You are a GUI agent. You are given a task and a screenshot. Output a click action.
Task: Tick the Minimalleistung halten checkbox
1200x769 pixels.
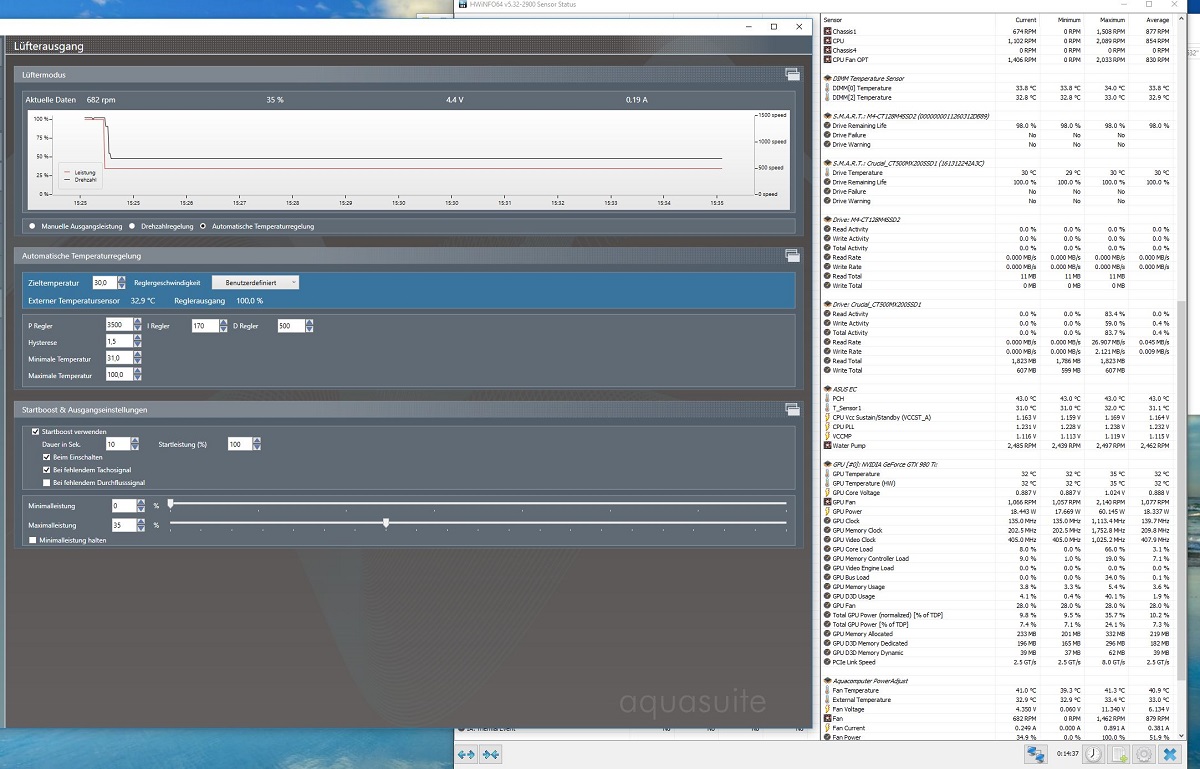tap(33, 540)
